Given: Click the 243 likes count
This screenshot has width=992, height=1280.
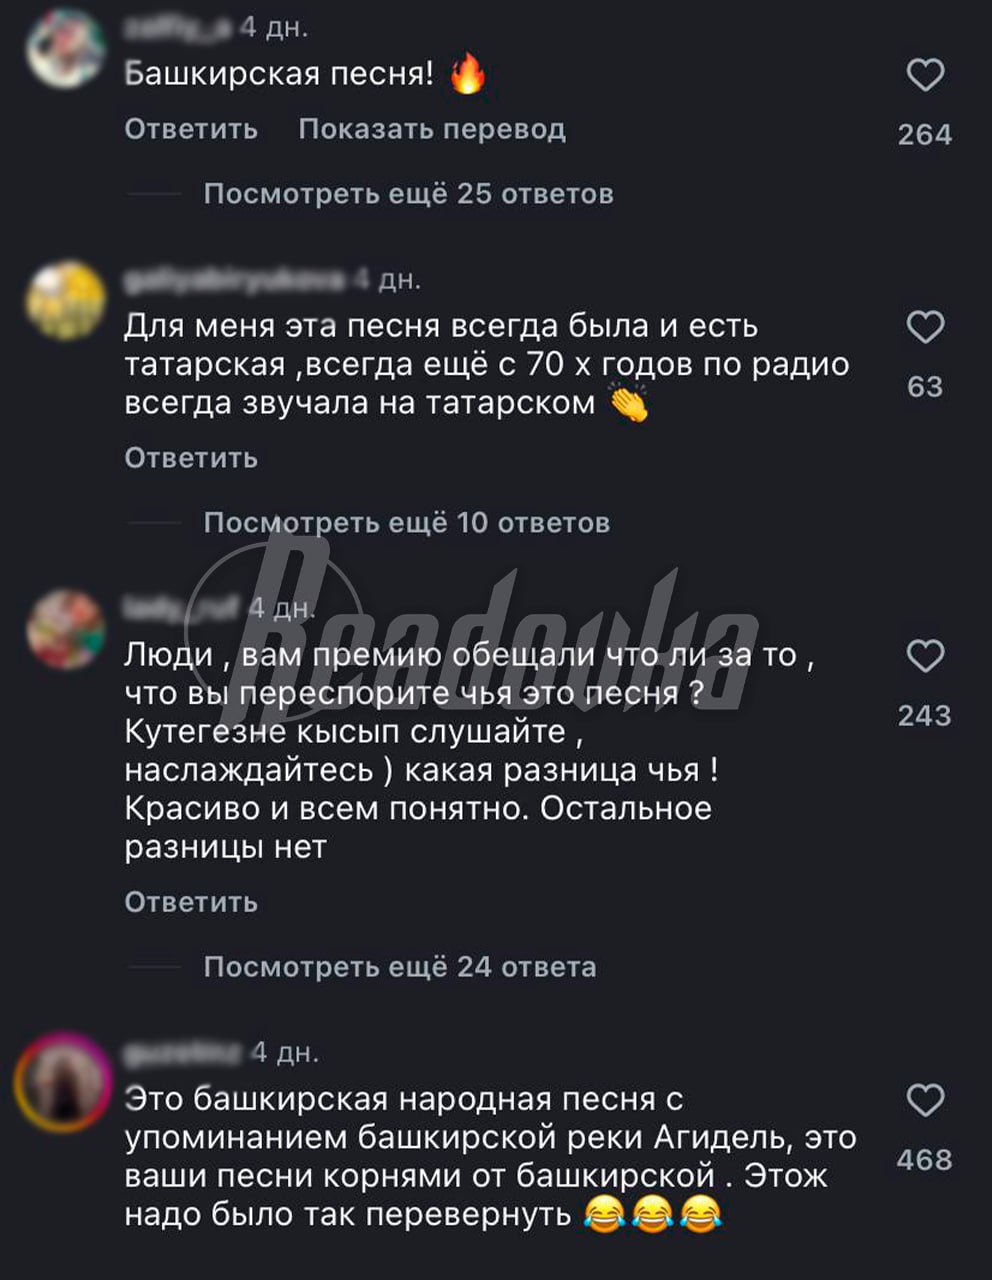Looking at the screenshot, I should click(x=925, y=715).
